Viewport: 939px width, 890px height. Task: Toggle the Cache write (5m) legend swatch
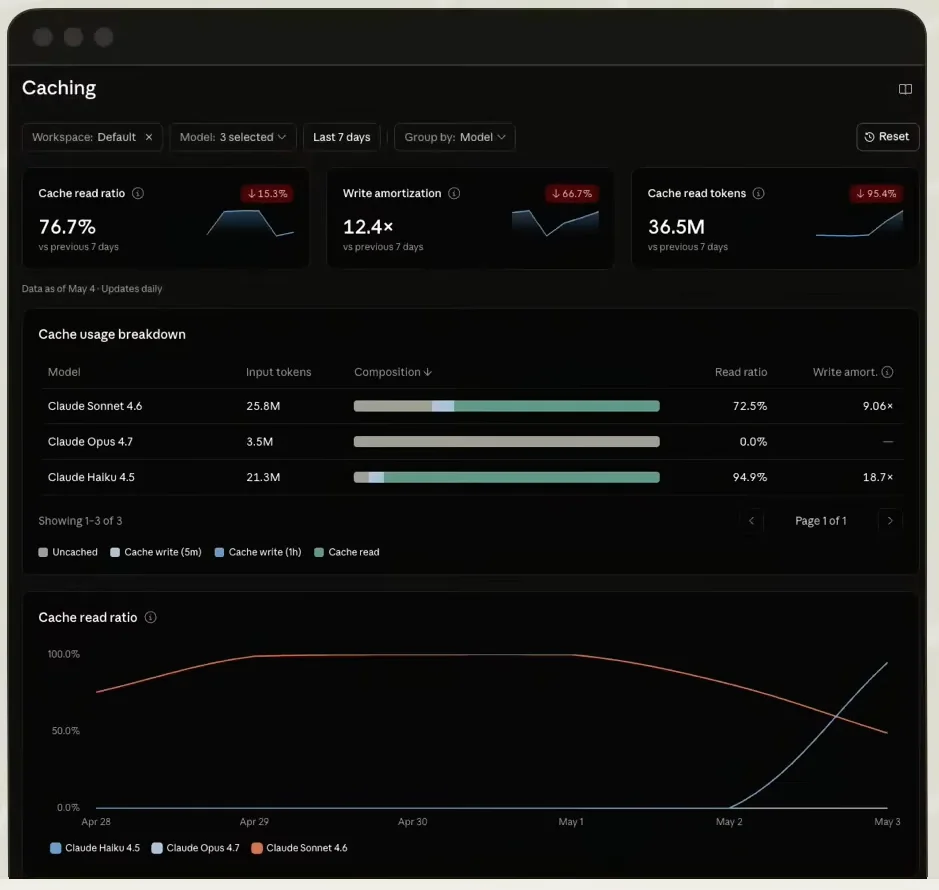click(115, 552)
